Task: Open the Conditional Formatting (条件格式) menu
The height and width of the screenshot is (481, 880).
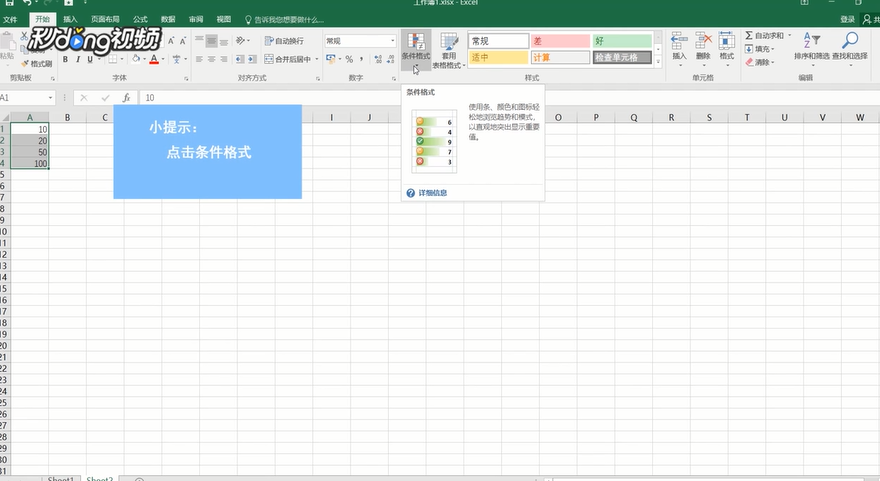Action: 416,50
